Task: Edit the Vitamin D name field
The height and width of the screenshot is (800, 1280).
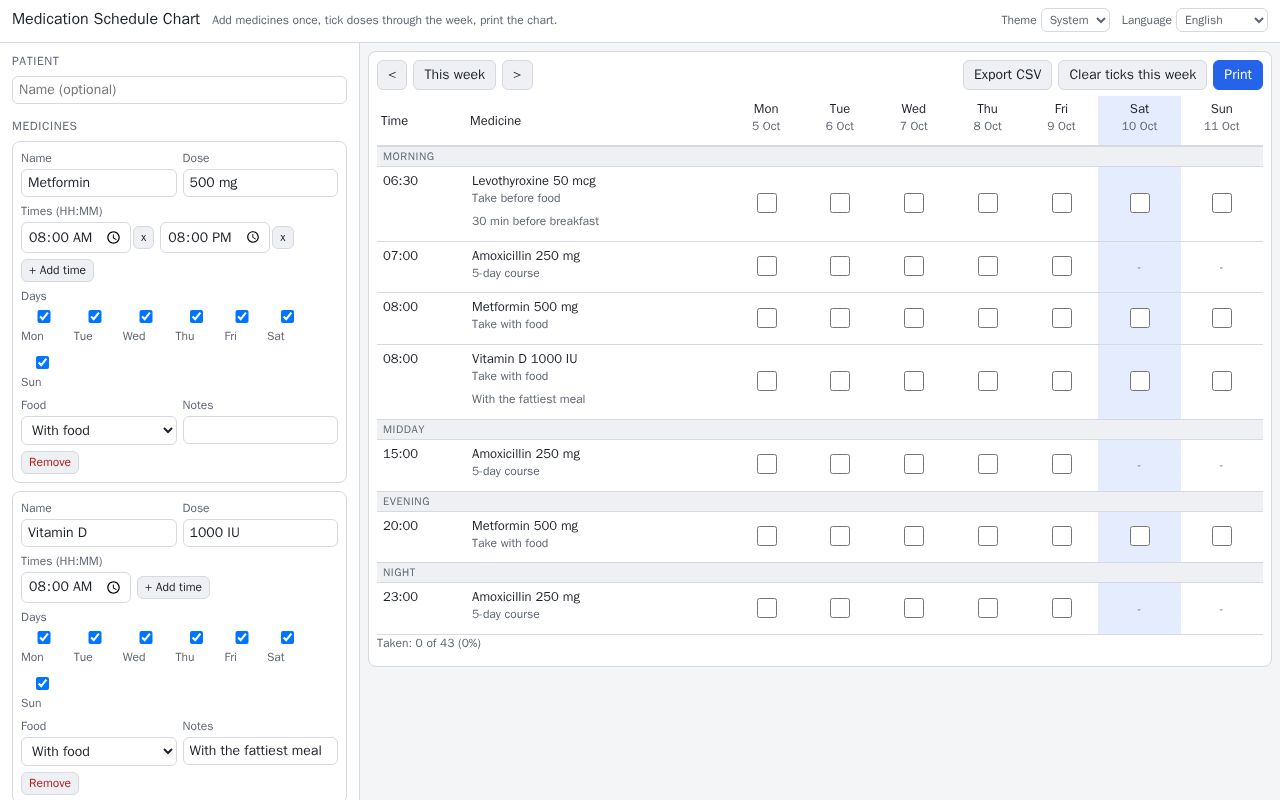Action: pyautogui.click(x=99, y=533)
